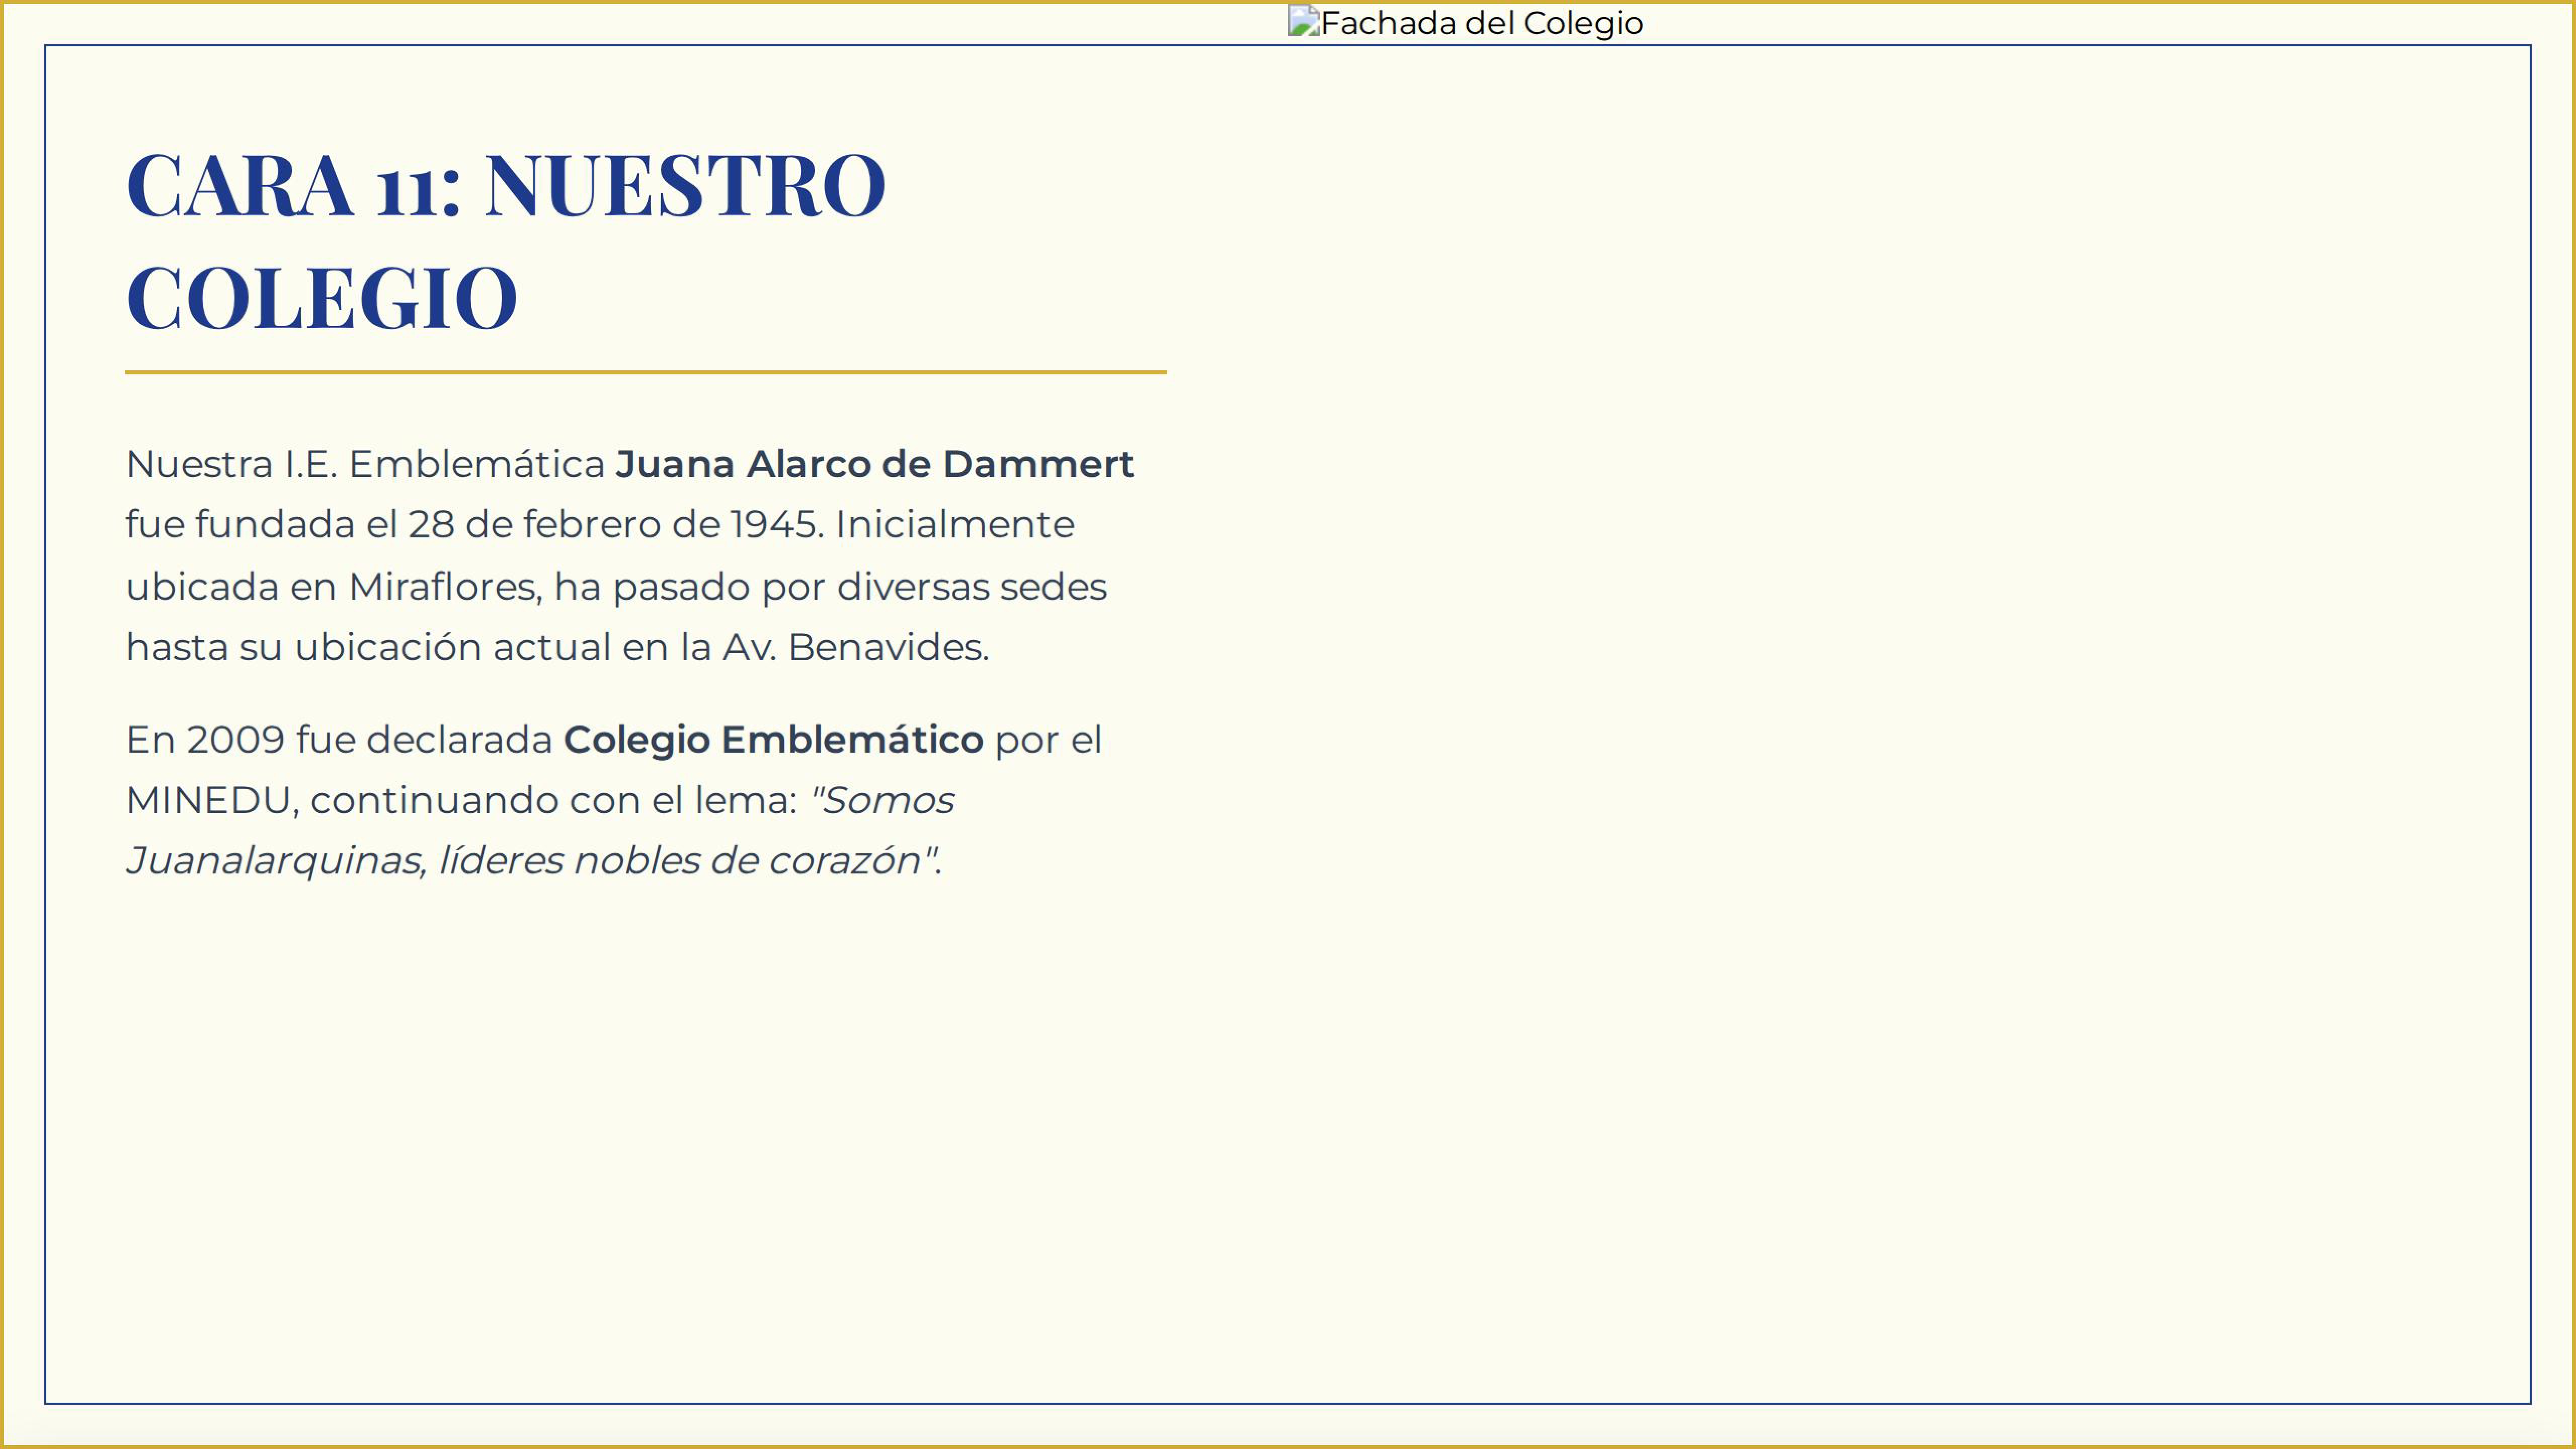
Task: Click the bold text 'Colegio Emblemático'
Action: [x=773, y=740]
